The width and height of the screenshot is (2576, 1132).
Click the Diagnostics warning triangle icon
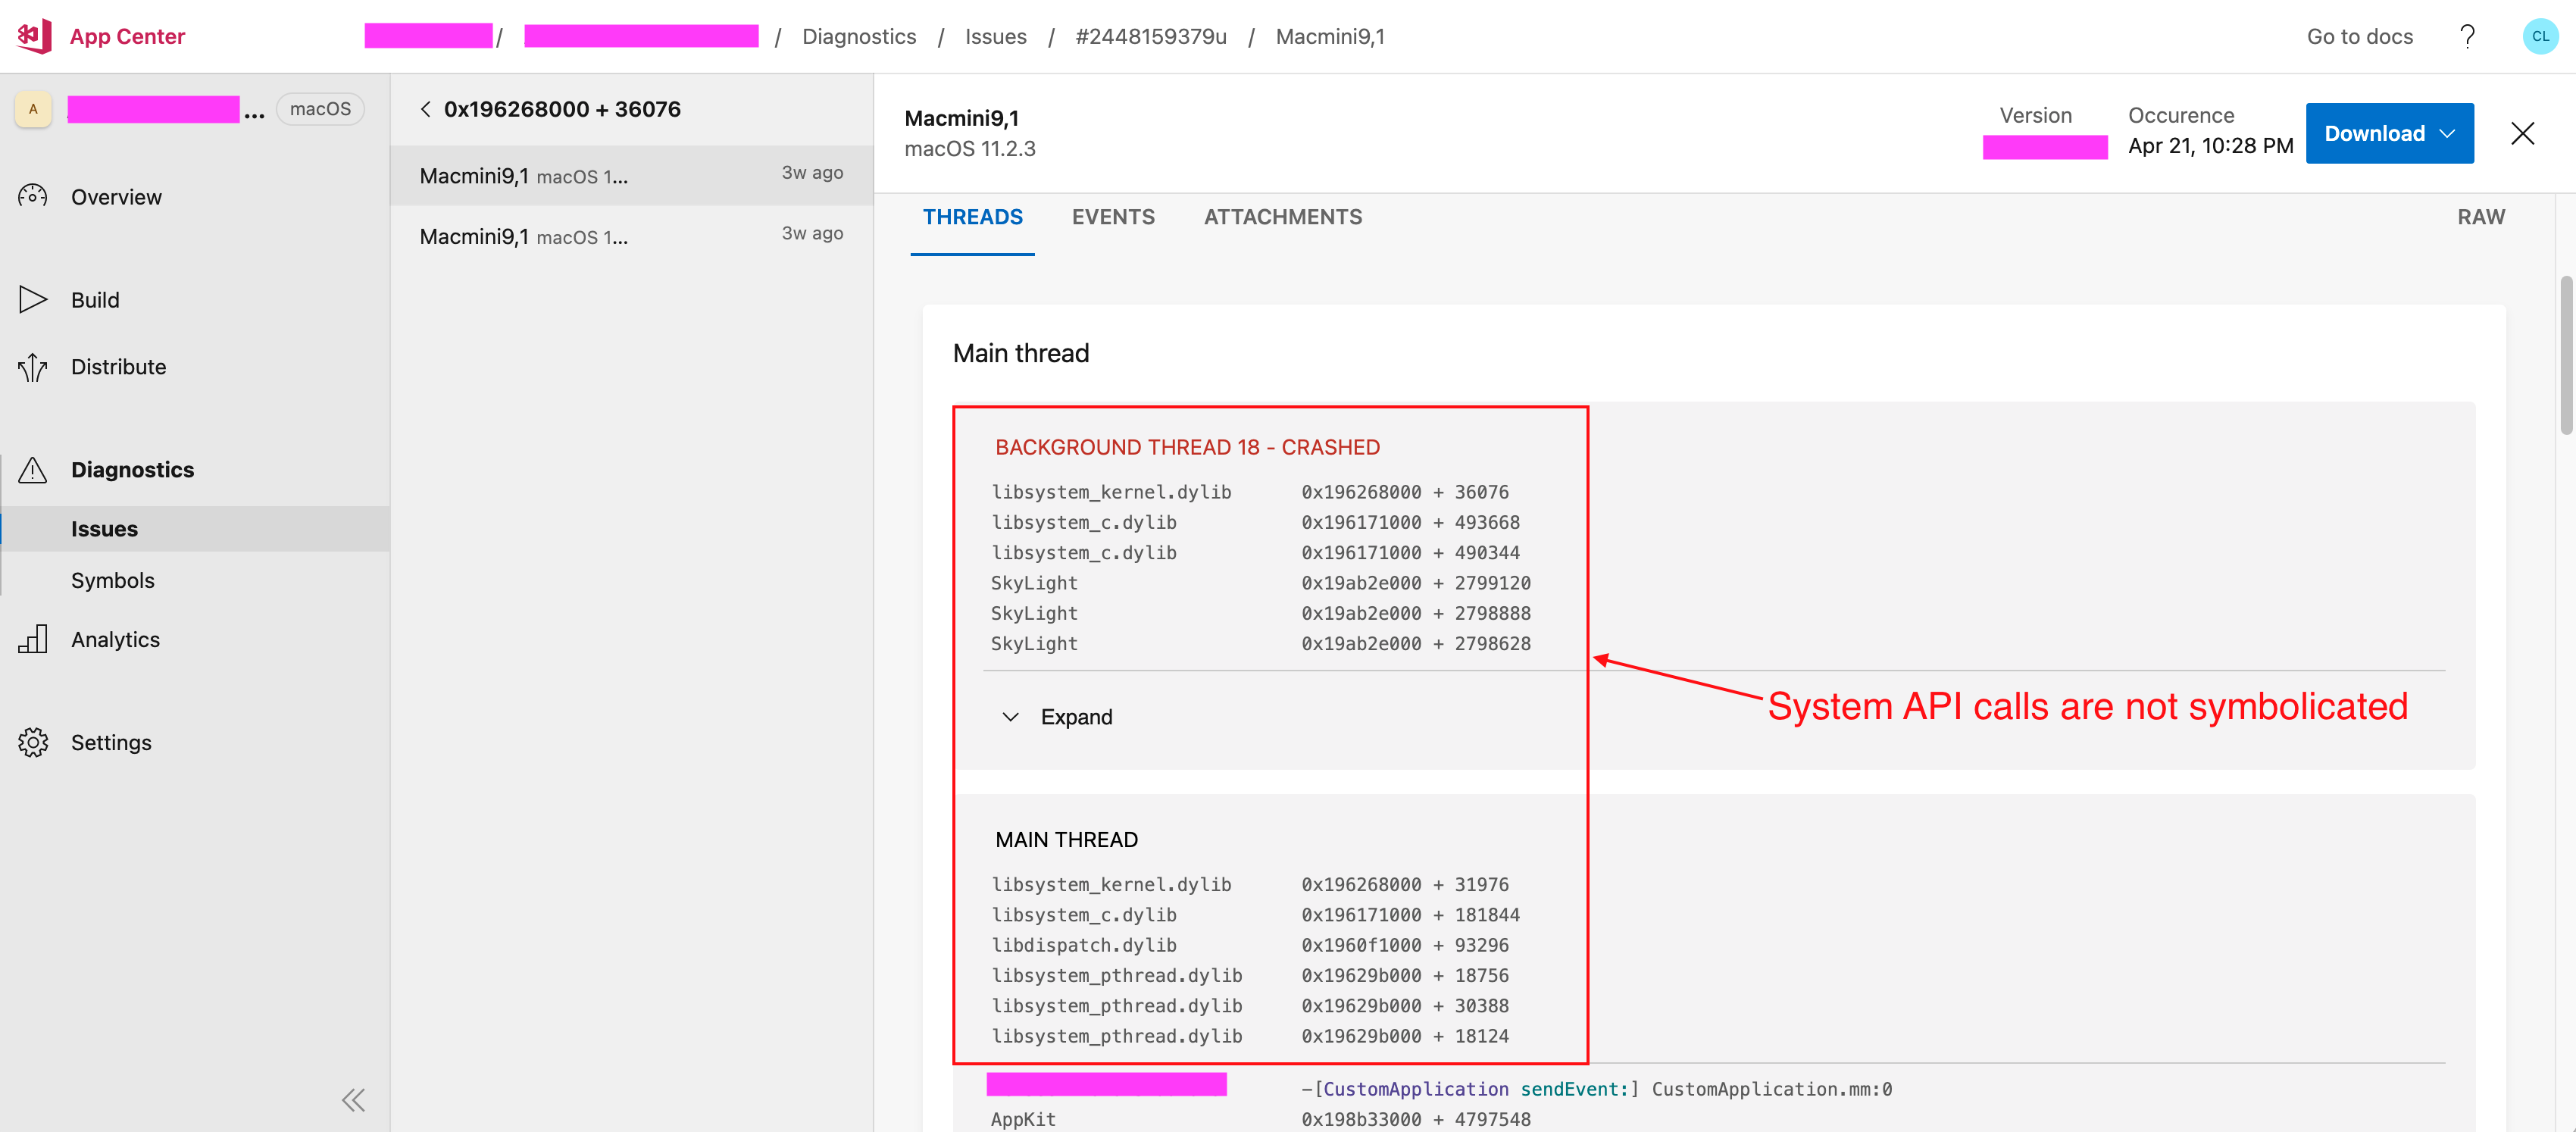click(x=33, y=469)
